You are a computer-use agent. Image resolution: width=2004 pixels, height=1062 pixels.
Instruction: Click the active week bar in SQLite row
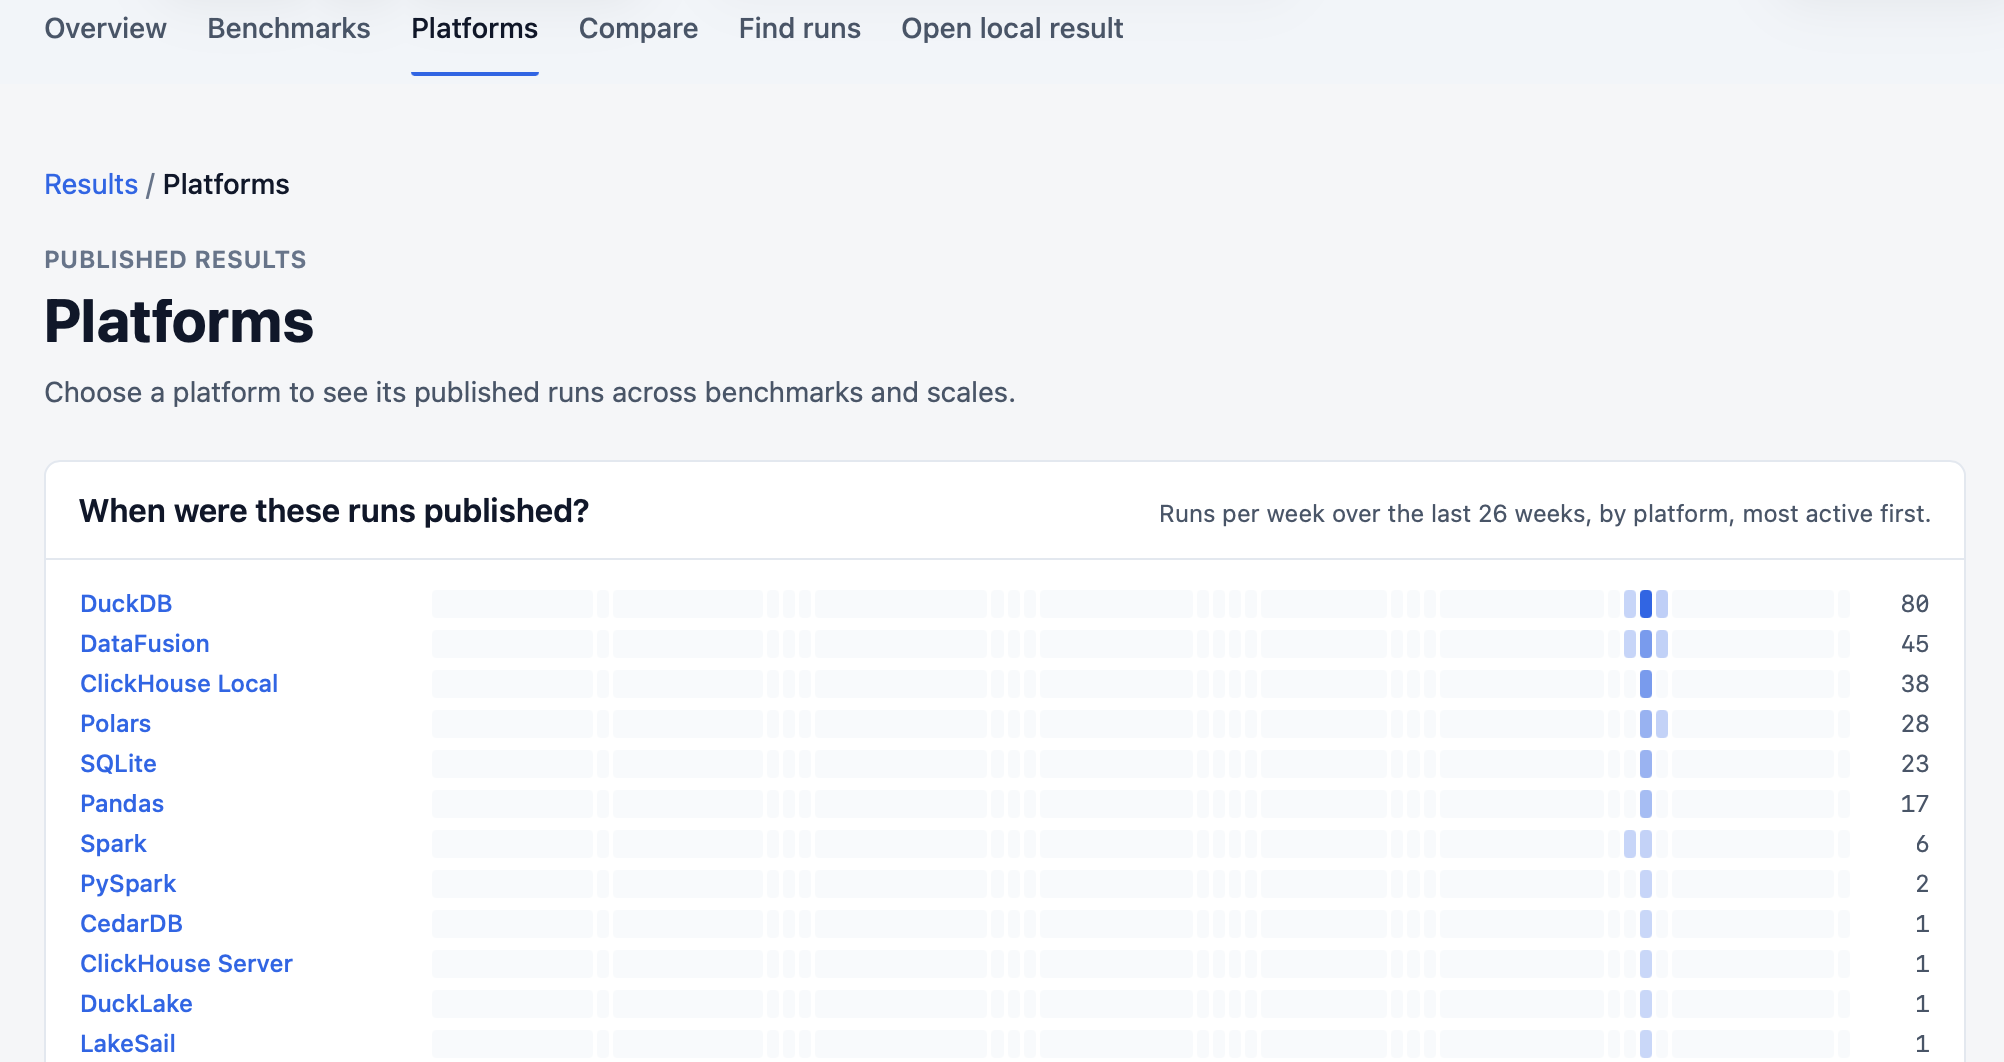pos(1646,764)
